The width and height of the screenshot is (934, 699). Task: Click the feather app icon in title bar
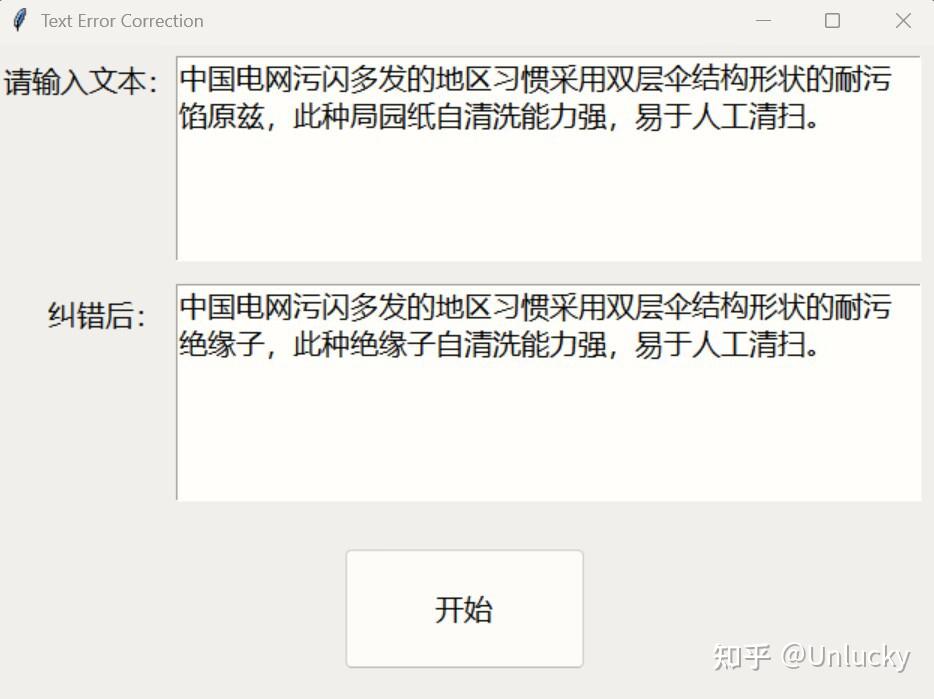[x=19, y=21]
